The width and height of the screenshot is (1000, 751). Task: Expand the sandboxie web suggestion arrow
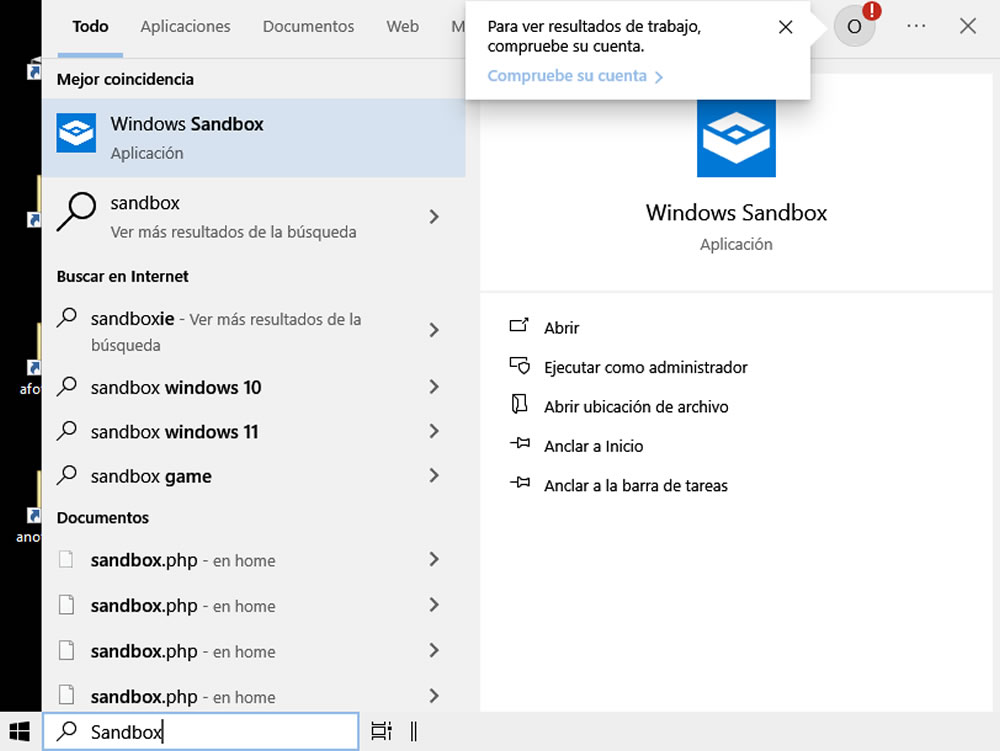[x=434, y=330]
